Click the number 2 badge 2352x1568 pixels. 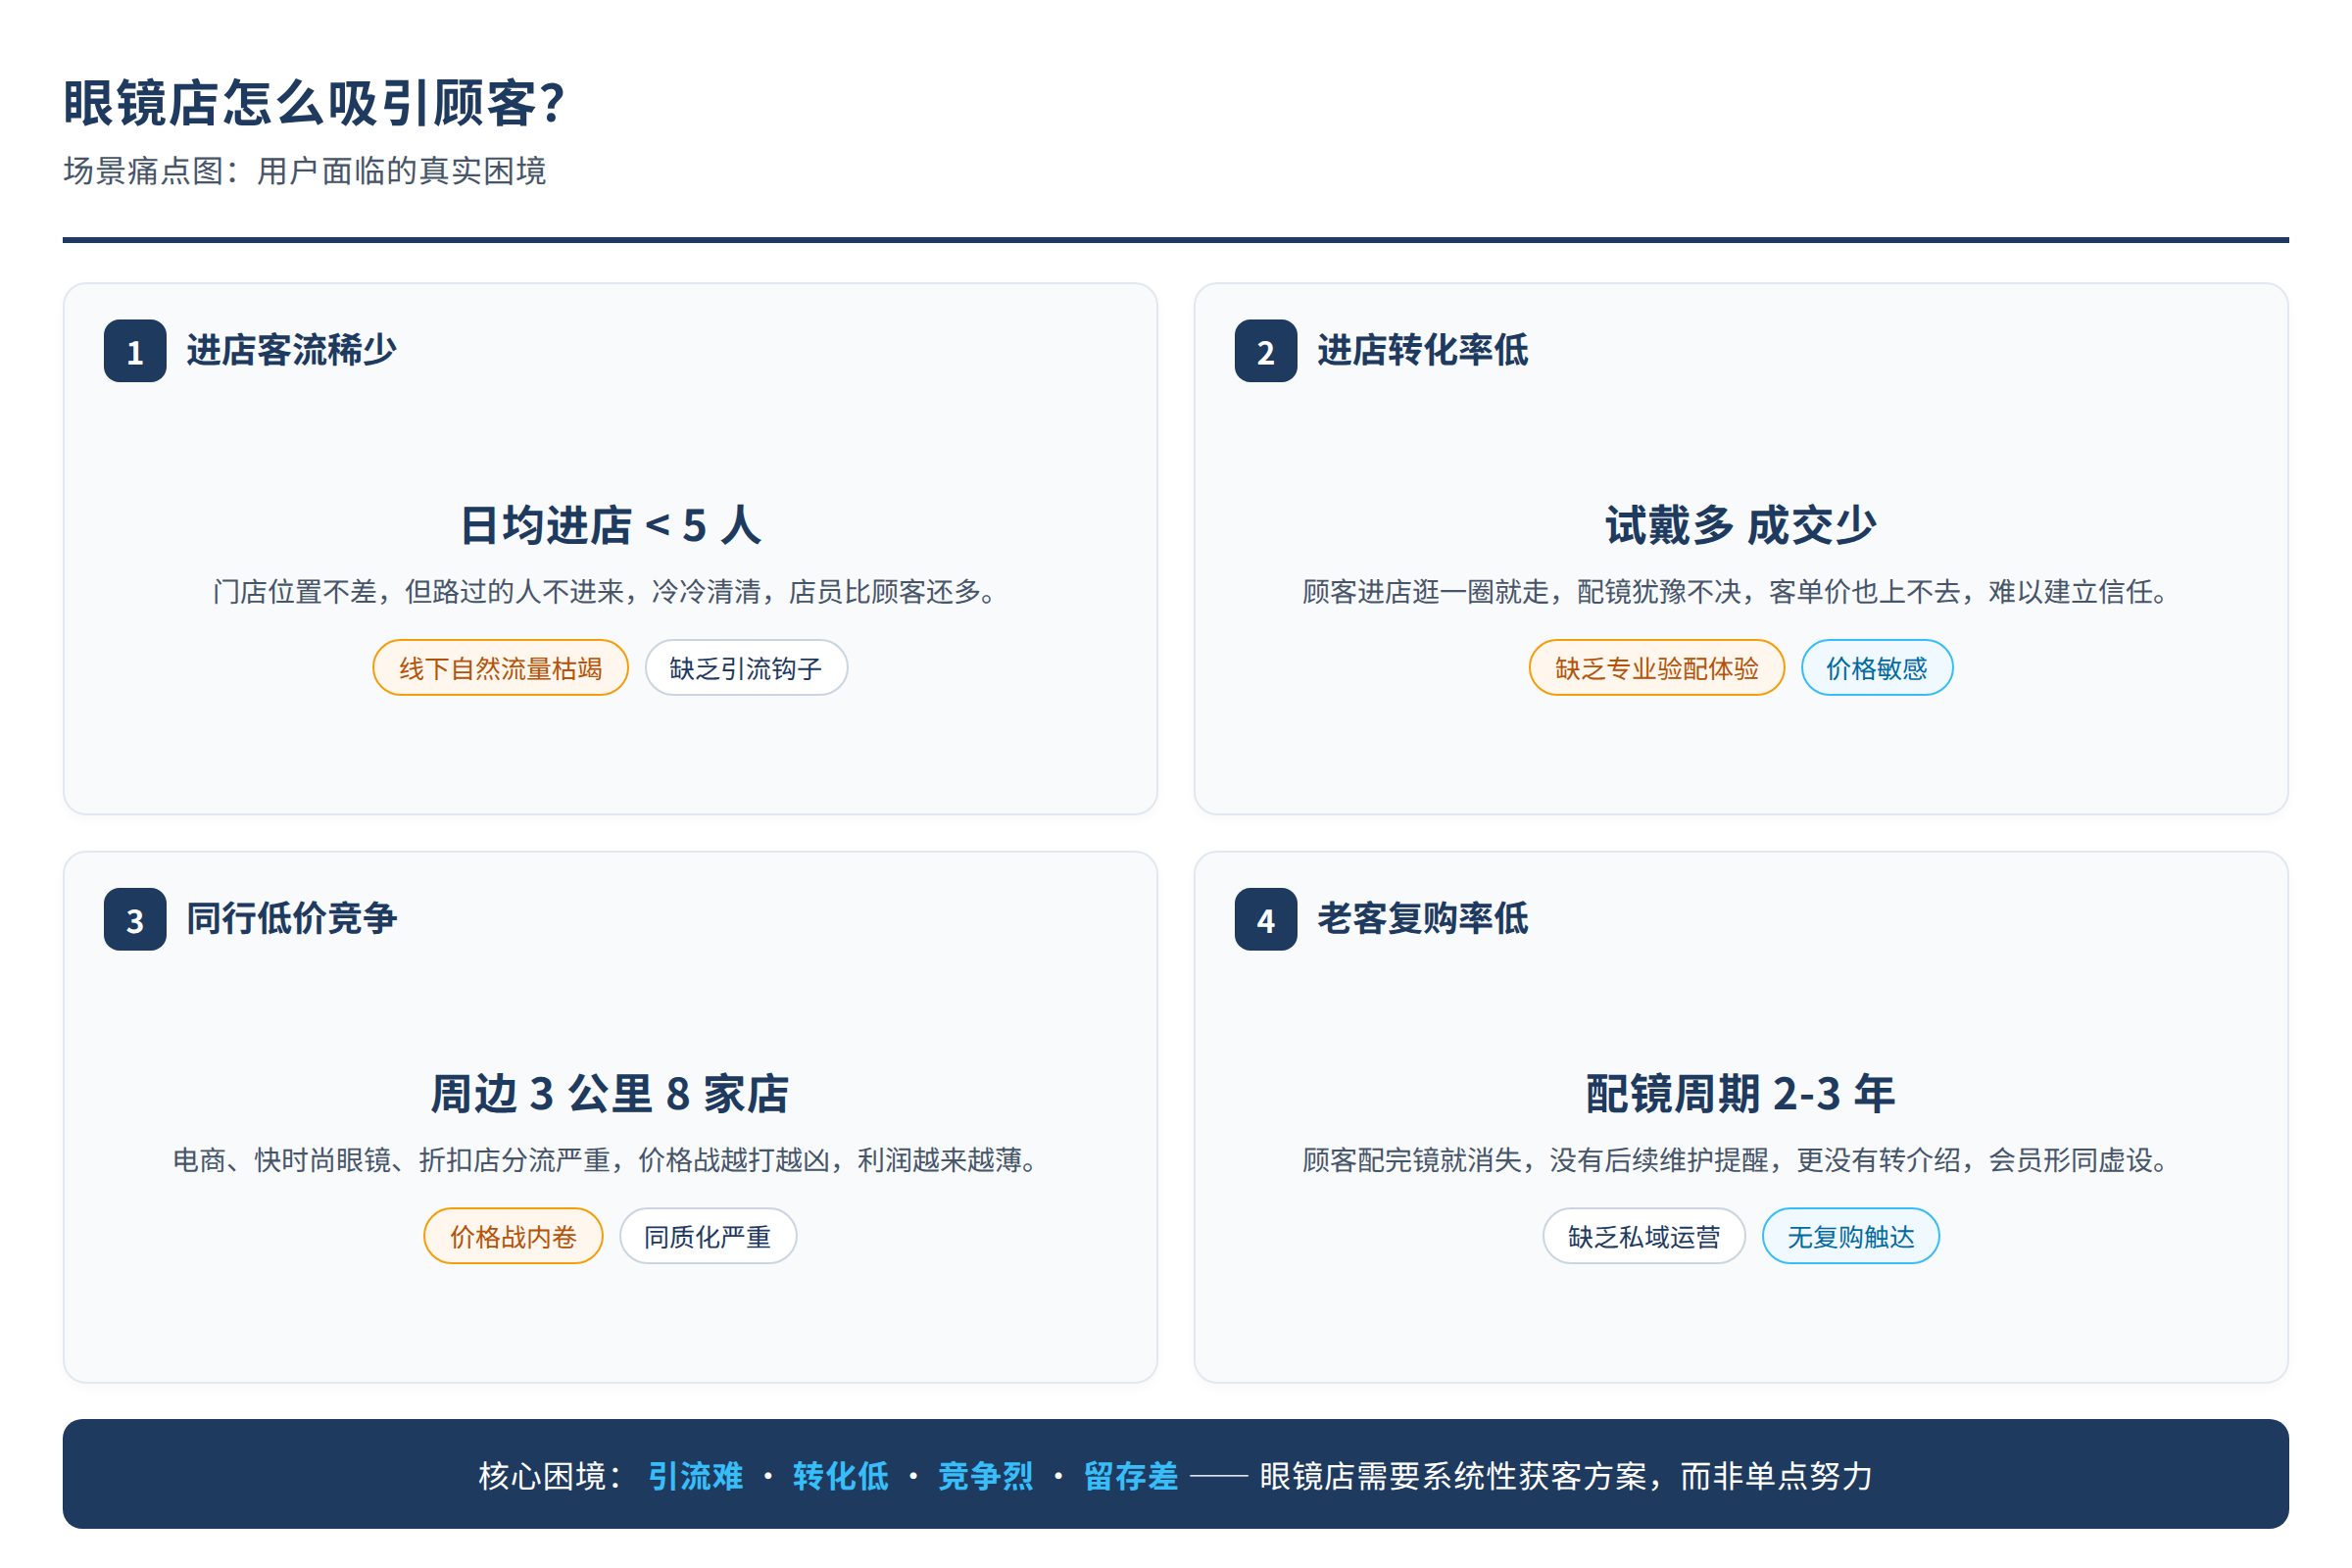click(x=1266, y=351)
